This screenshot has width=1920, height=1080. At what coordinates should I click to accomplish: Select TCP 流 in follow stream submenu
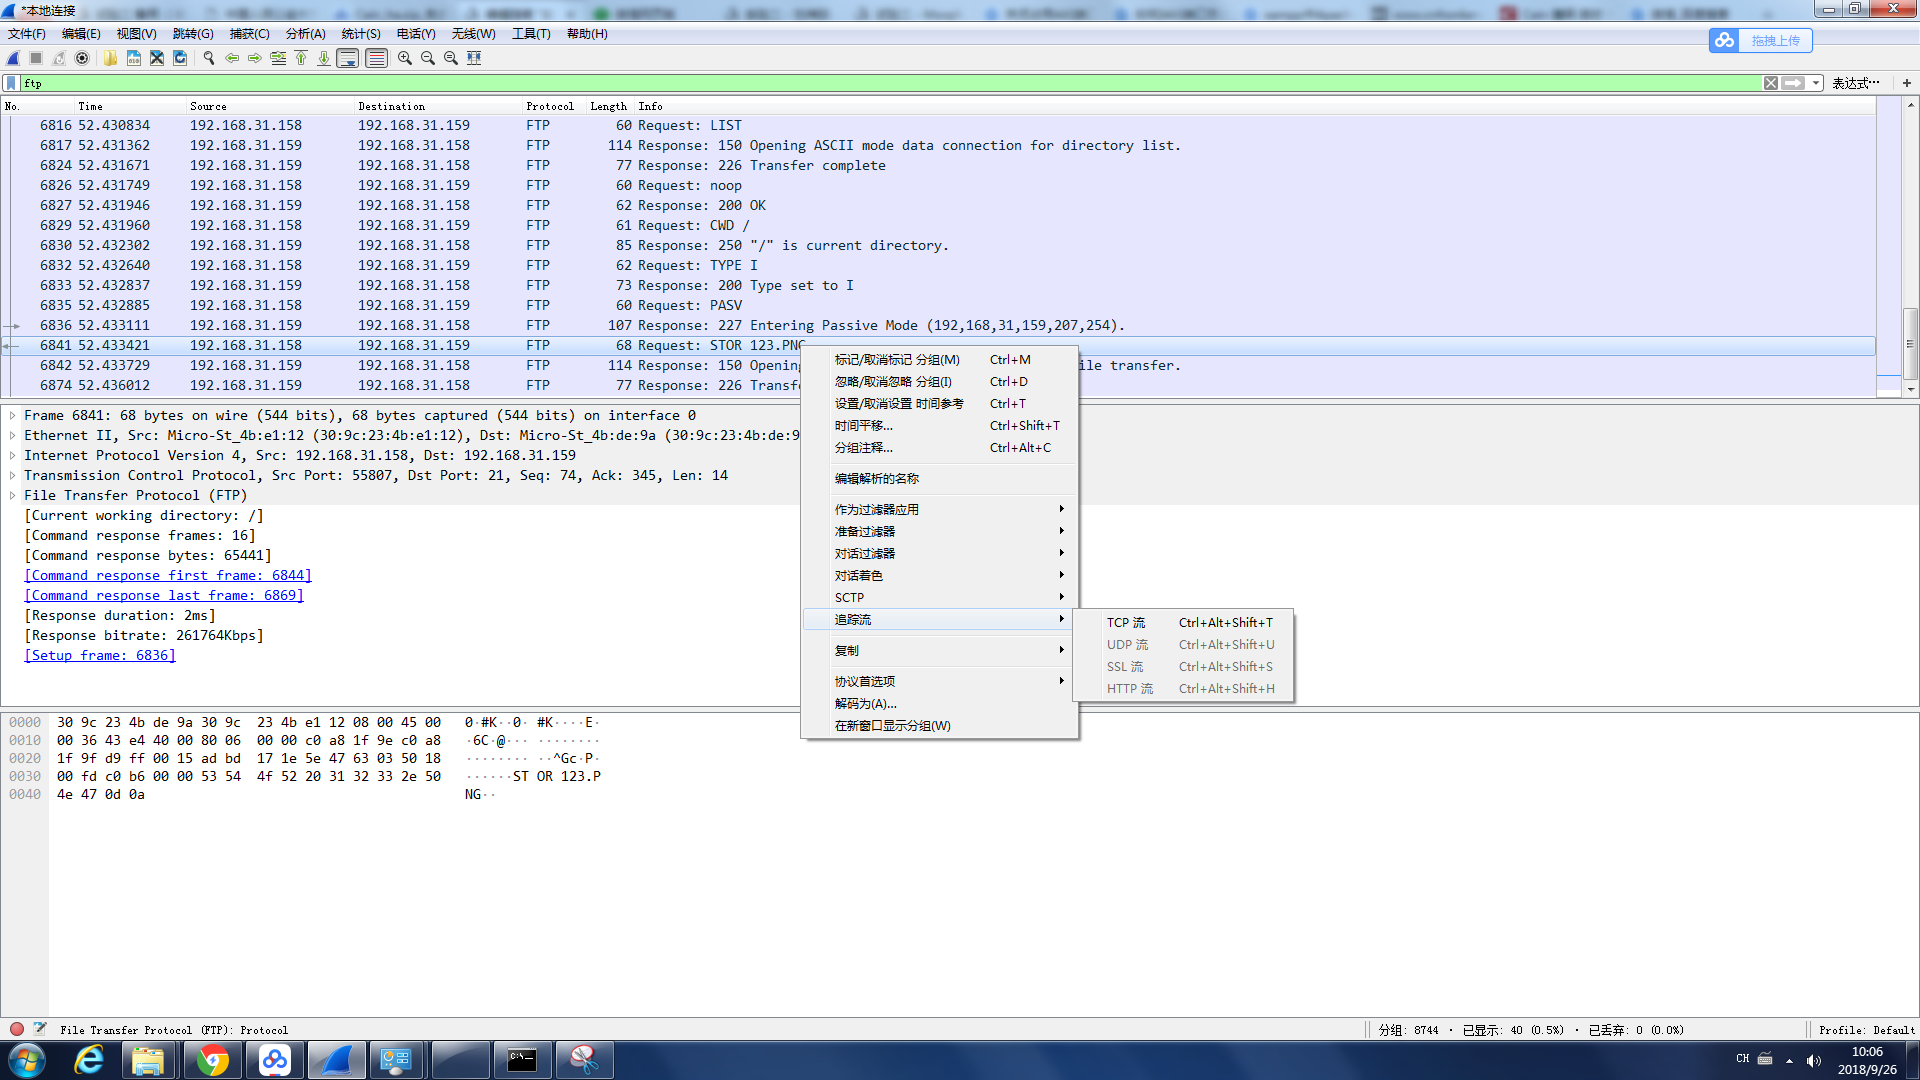1126,622
